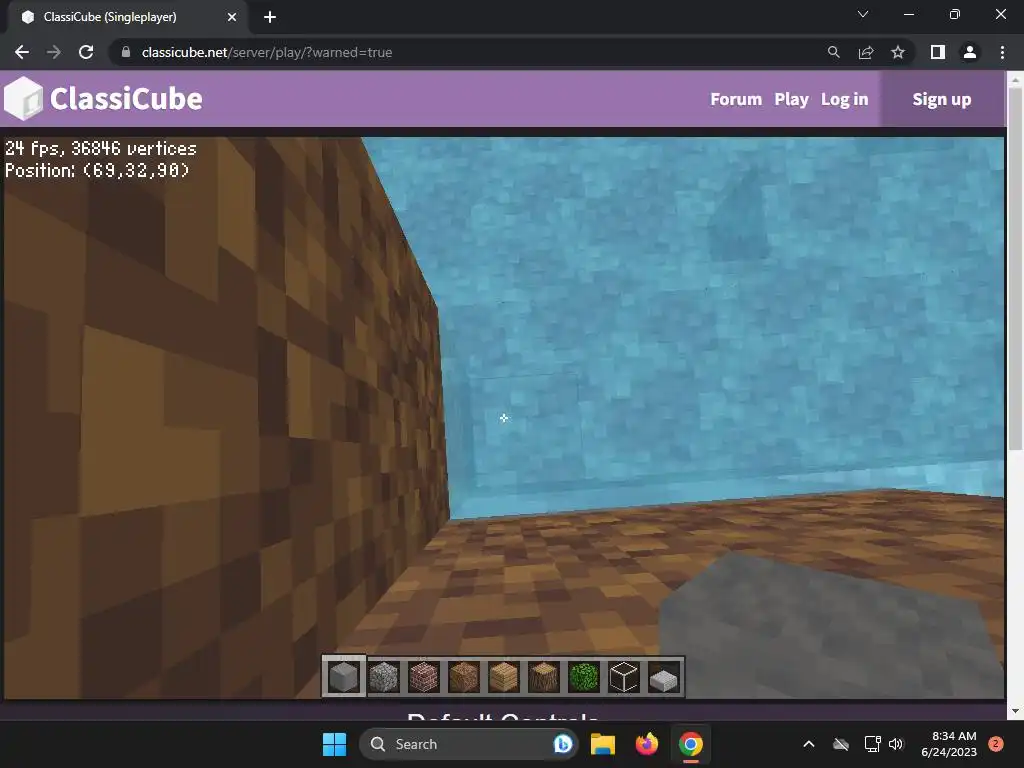Select the stone block in hotbar
This screenshot has height=768, width=1024.
point(344,677)
